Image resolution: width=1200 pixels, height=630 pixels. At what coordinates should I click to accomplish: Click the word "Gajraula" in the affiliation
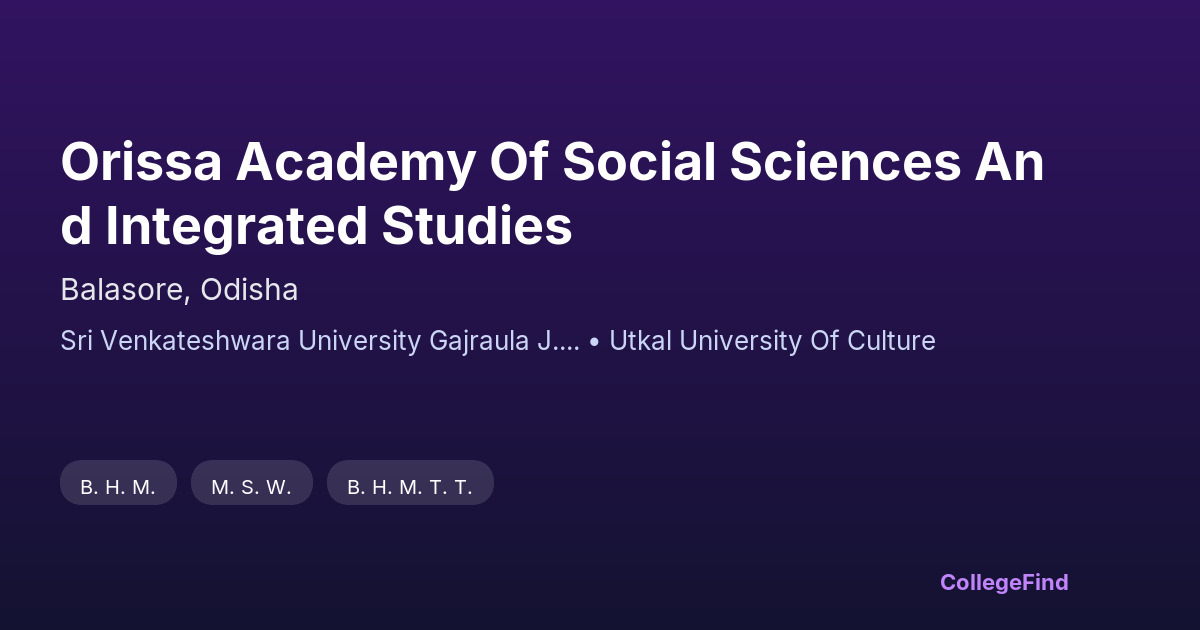(479, 341)
